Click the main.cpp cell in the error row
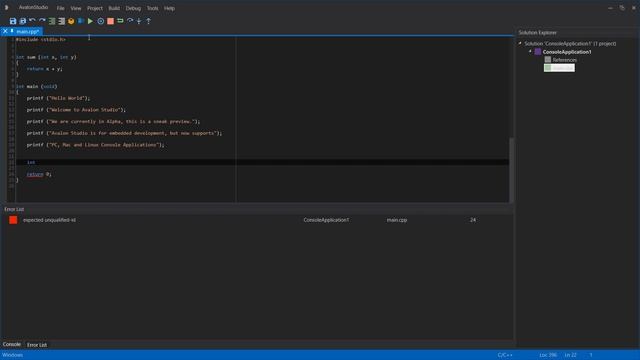Viewport: 640px width, 360px height. [397, 220]
